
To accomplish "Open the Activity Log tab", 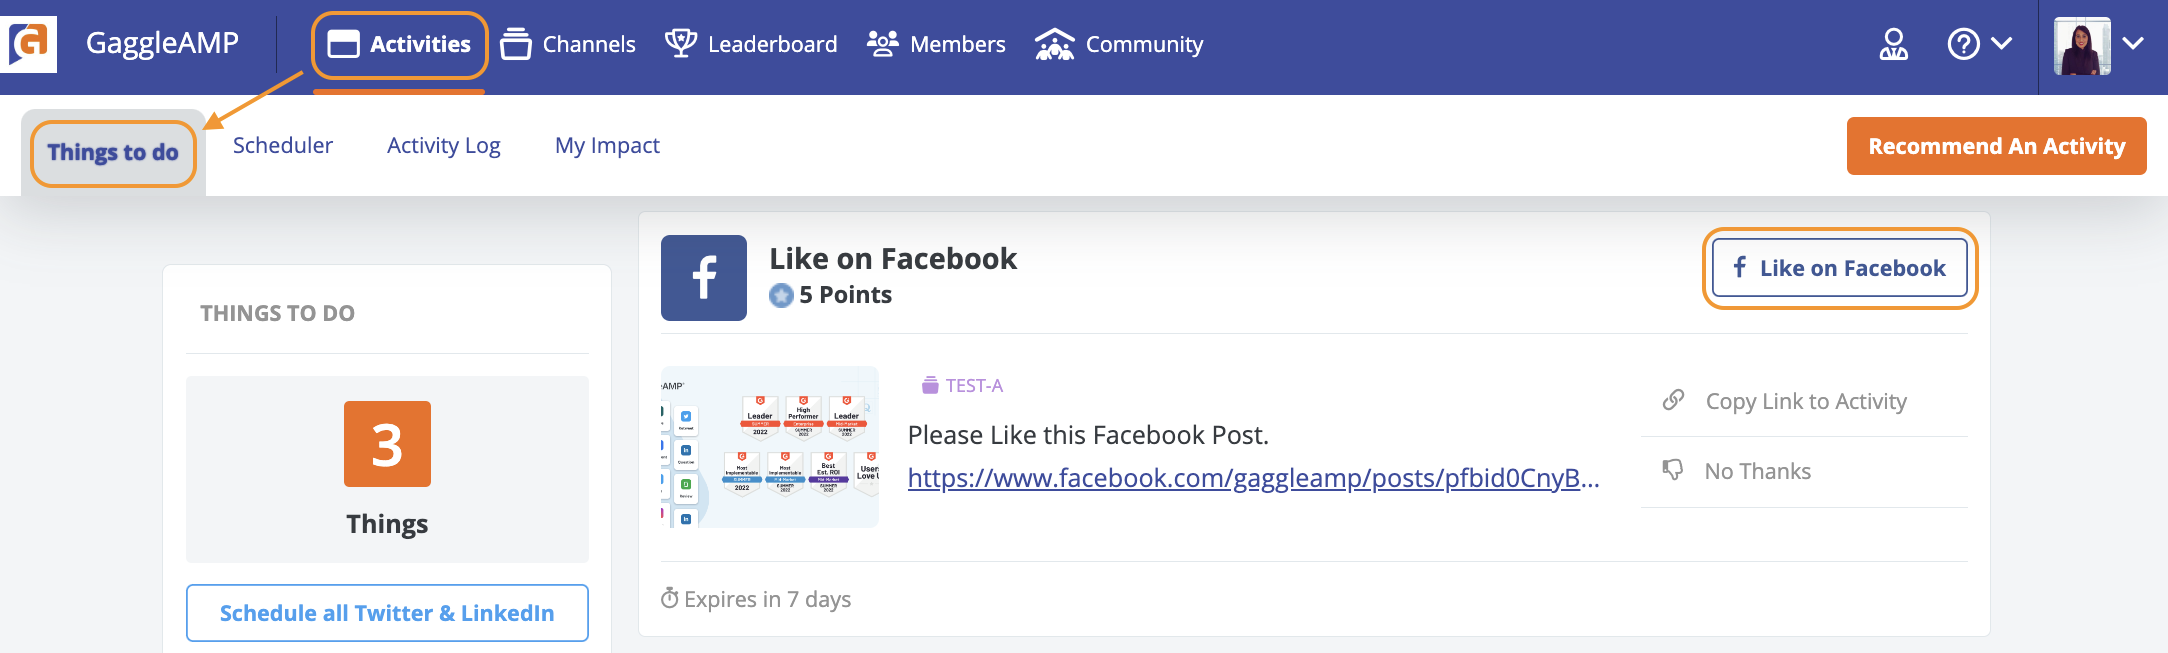I will (444, 146).
